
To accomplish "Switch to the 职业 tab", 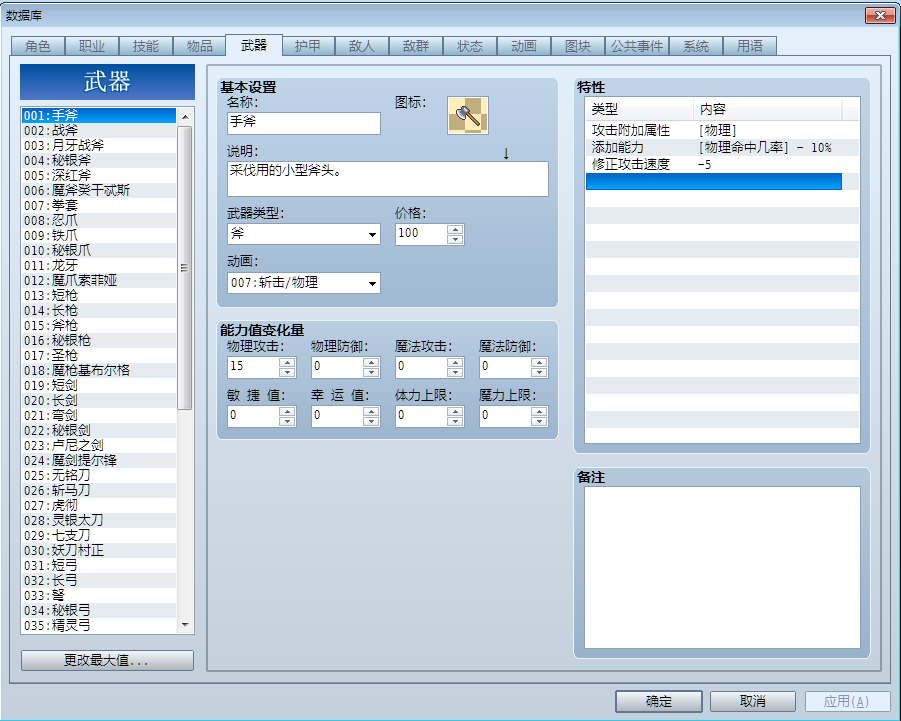I will (x=92, y=46).
